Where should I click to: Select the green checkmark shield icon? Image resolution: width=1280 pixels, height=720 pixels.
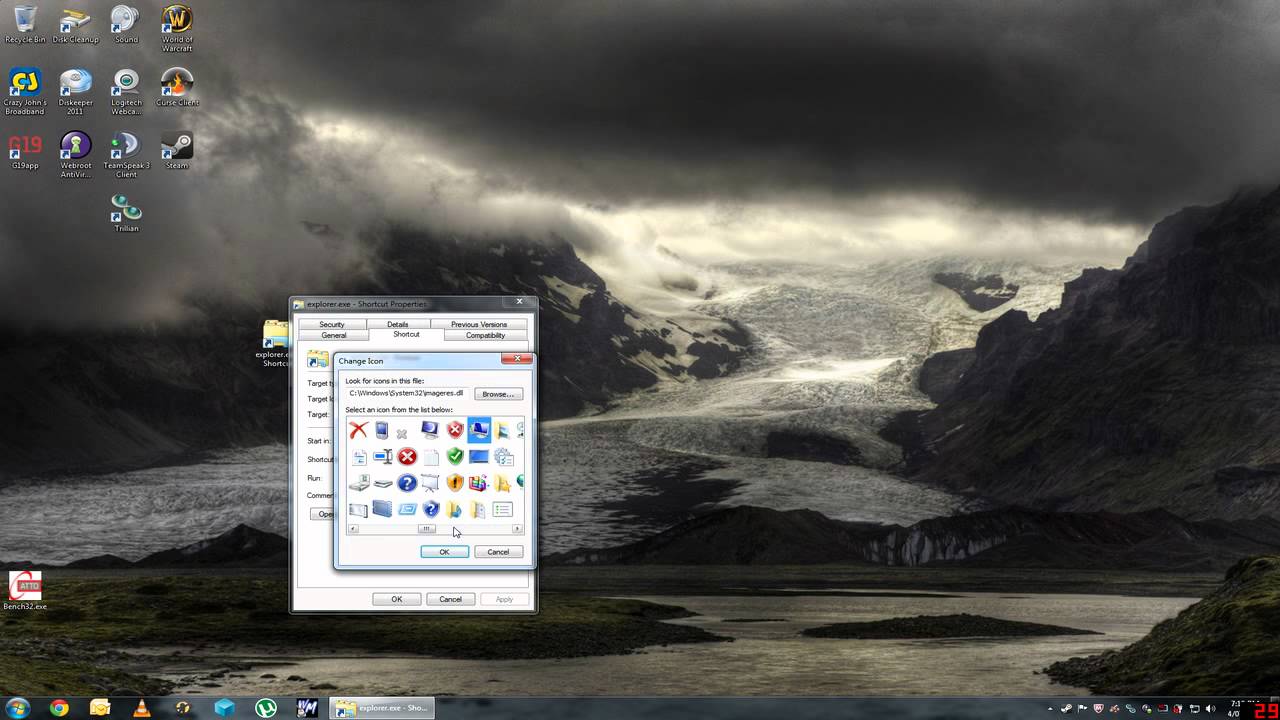click(x=455, y=456)
